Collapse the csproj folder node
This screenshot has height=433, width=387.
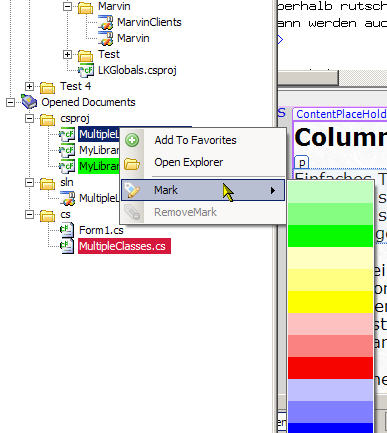[29, 118]
